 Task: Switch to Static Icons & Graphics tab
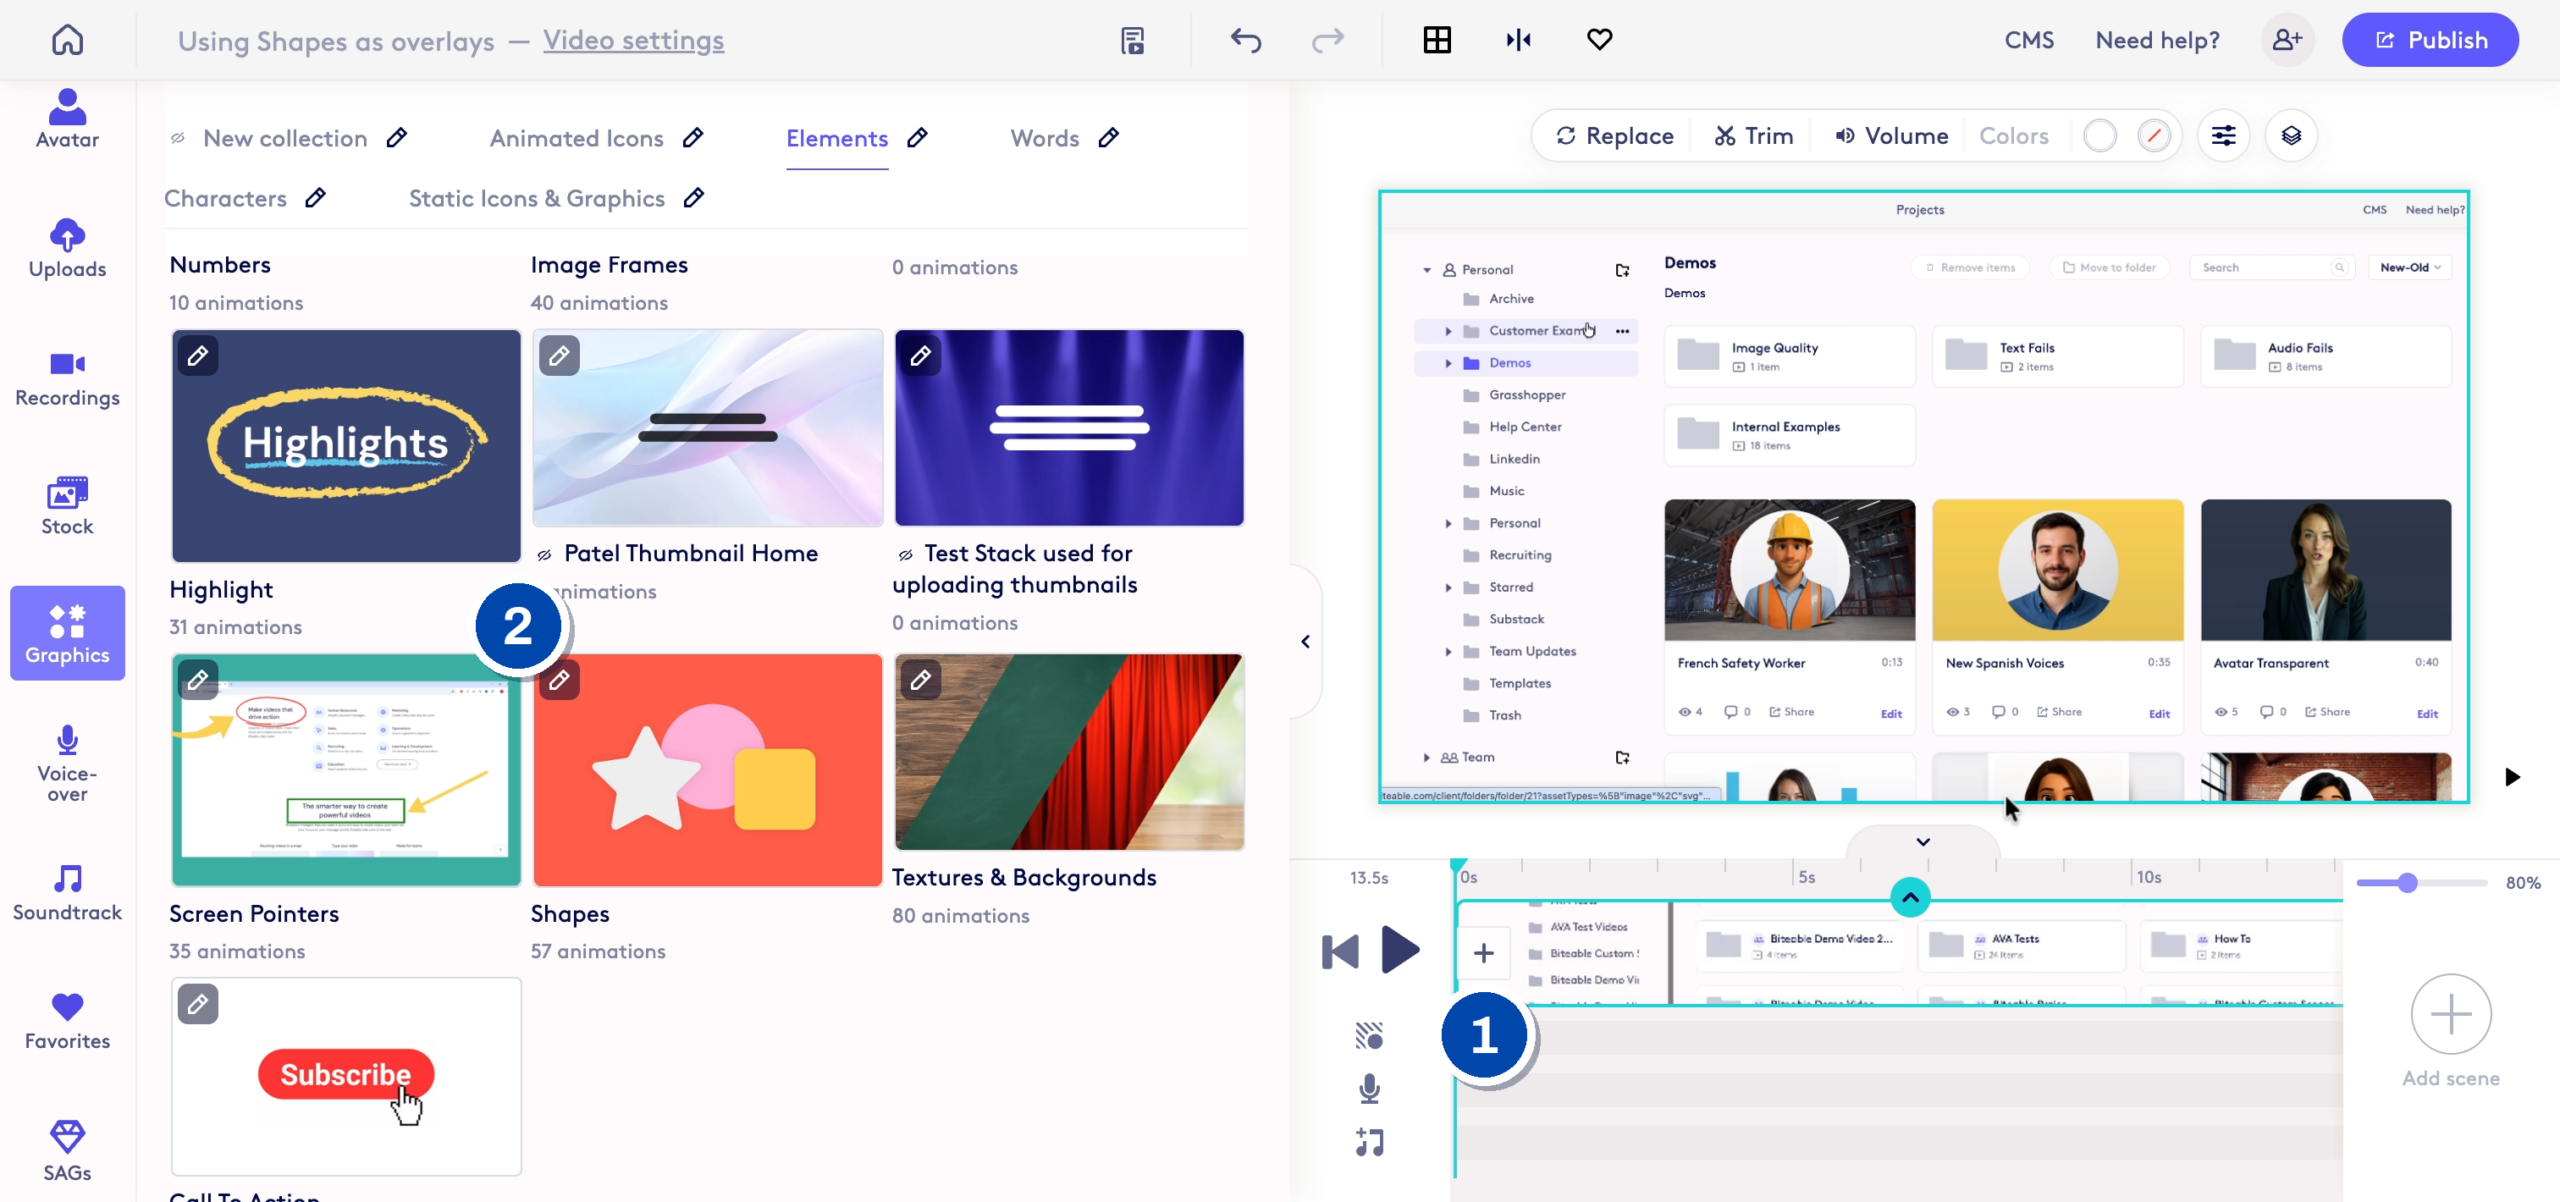click(x=537, y=198)
